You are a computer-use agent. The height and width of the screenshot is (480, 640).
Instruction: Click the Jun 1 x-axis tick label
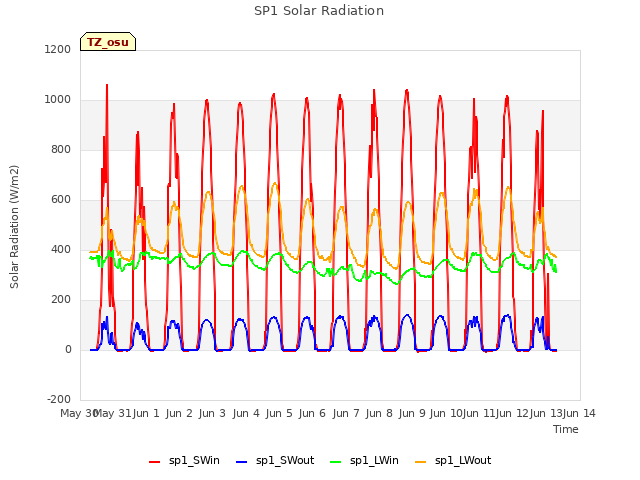click(x=146, y=413)
